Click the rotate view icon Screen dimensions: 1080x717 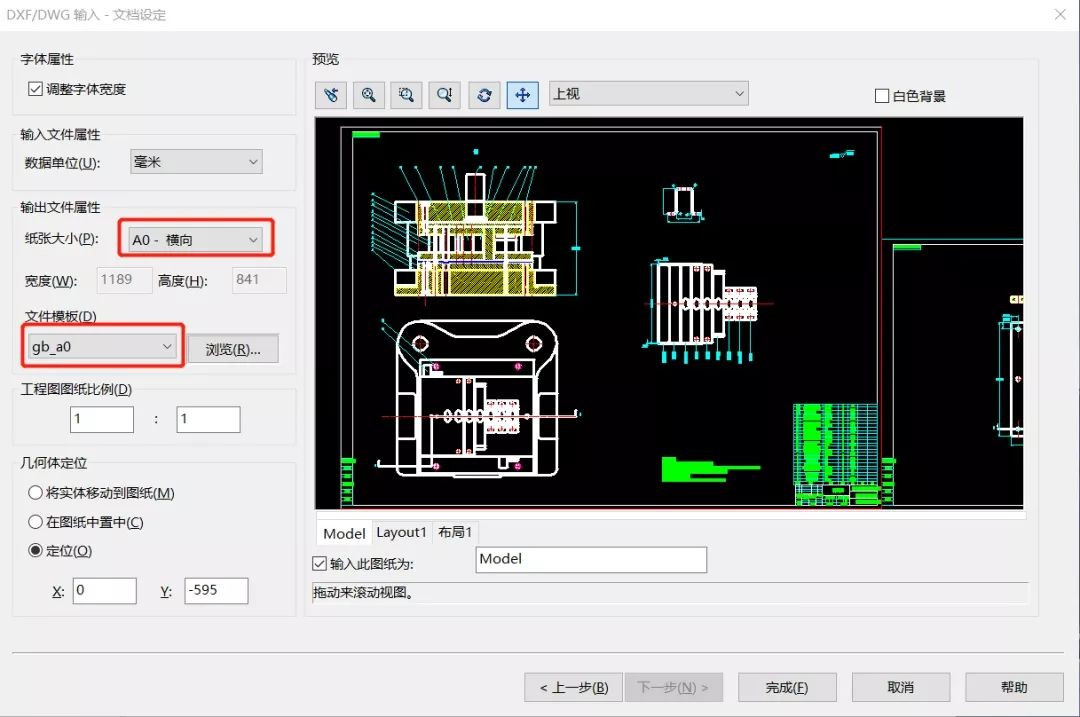coord(484,95)
